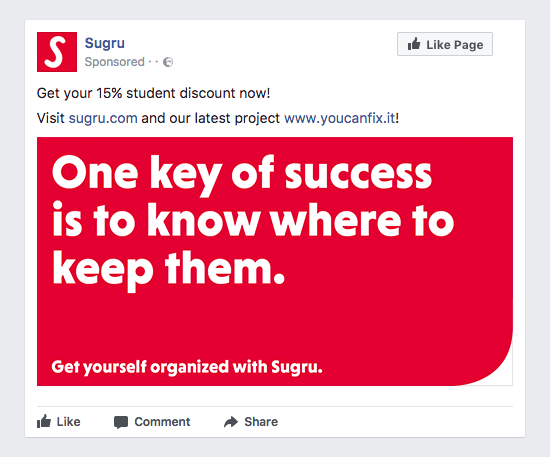Click the Share arrow icon
Image resolution: width=550 pixels, height=457 pixels.
(231, 422)
